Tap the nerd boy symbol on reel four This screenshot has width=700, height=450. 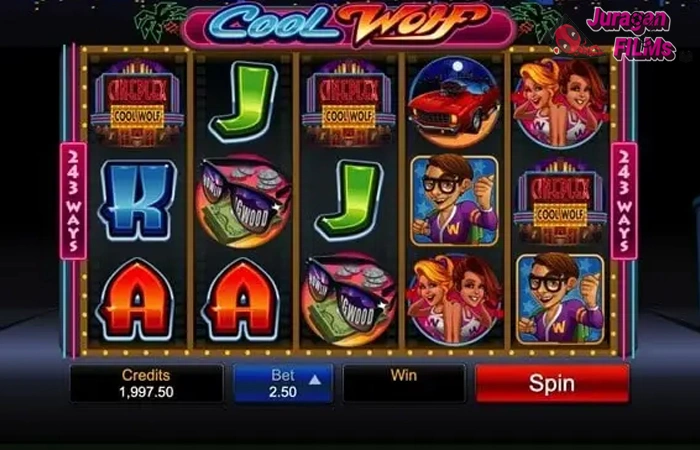pyautogui.click(x=454, y=201)
